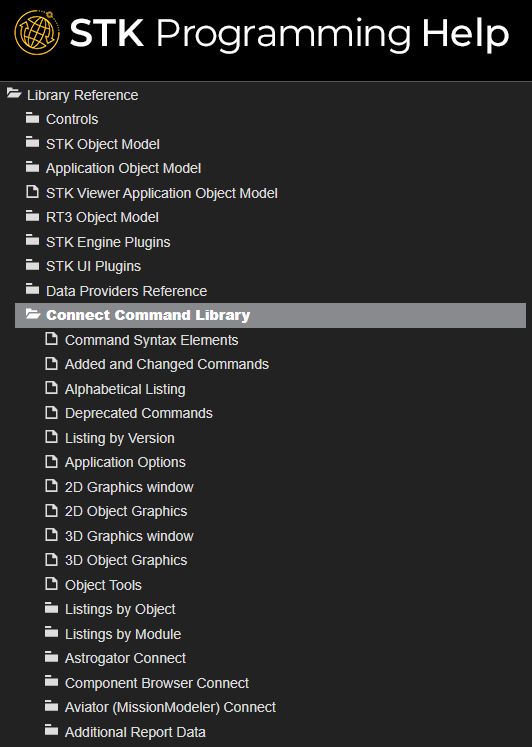532x747 pixels.
Task: Click the Object Tools document icon
Action: 51,584
